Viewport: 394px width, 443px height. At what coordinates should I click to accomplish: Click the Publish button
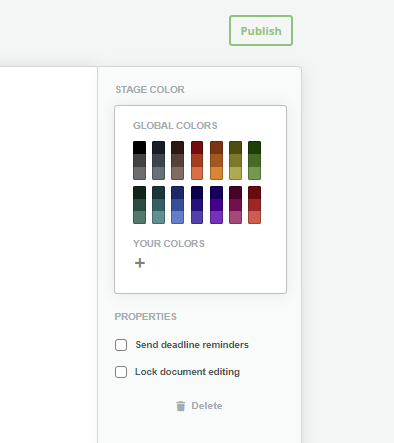tap(261, 31)
